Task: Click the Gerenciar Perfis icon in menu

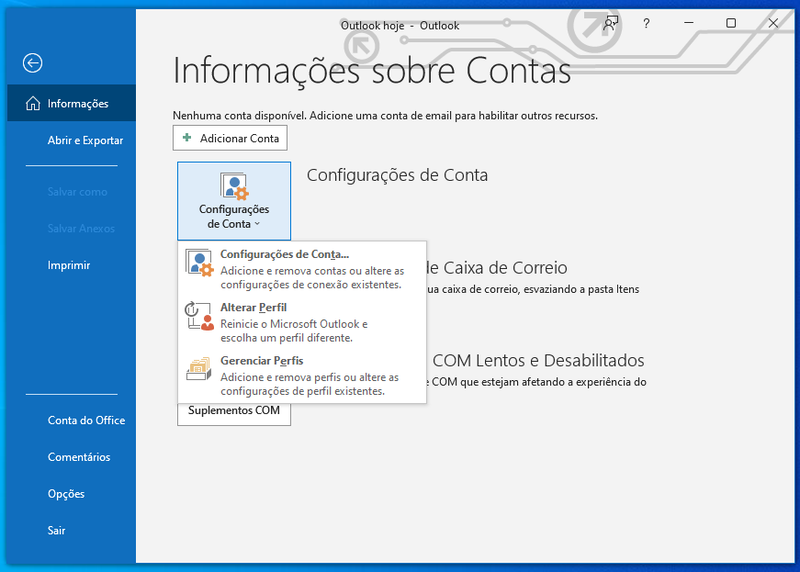Action: 200,370
